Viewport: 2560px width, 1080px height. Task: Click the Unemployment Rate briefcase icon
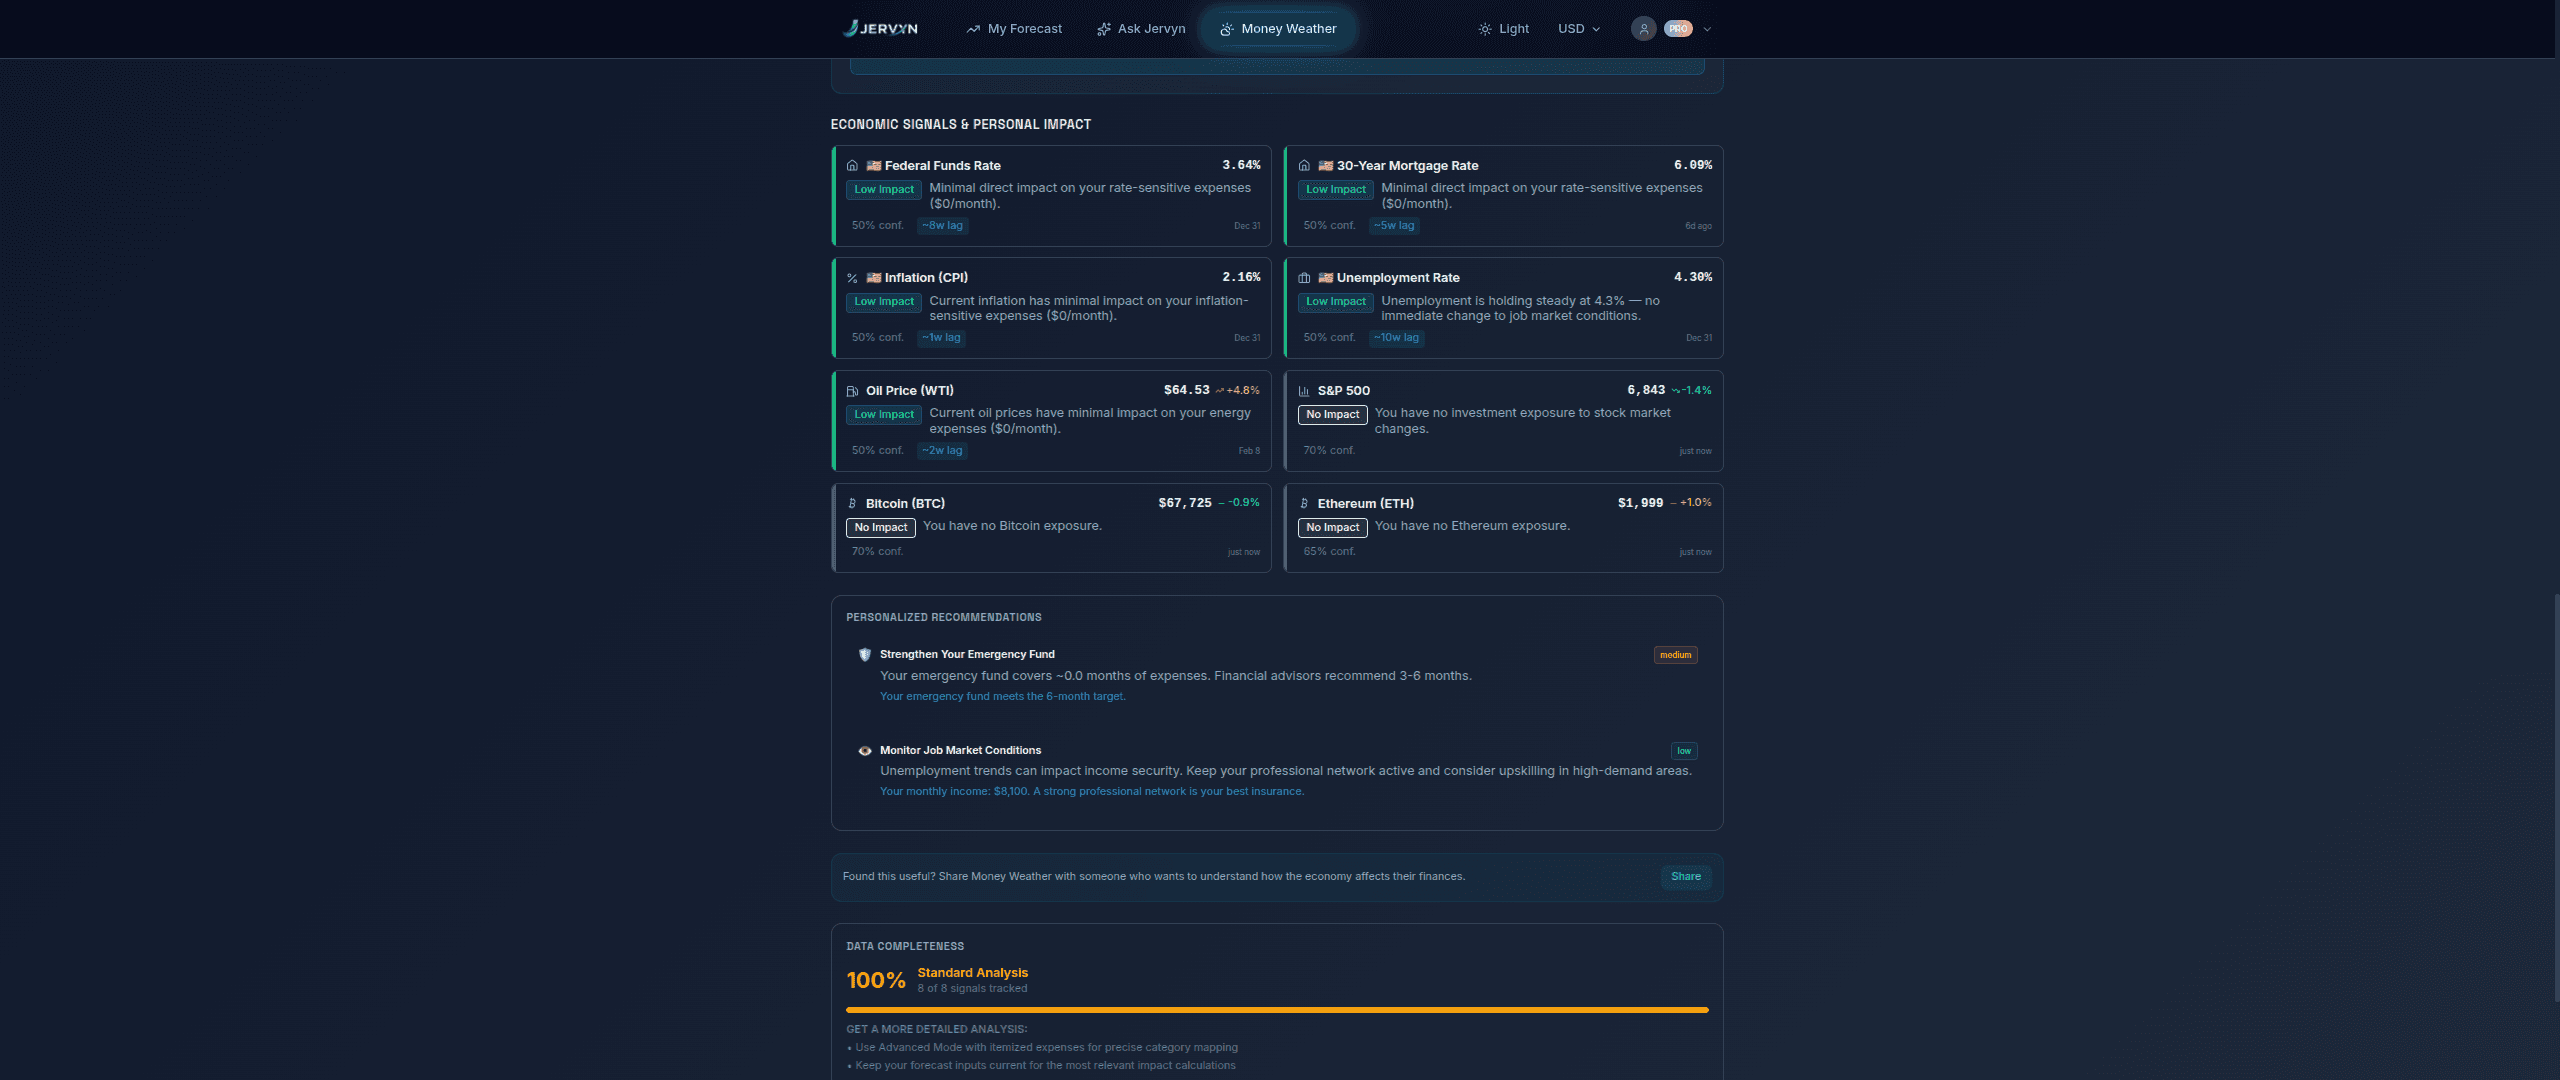point(1304,278)
